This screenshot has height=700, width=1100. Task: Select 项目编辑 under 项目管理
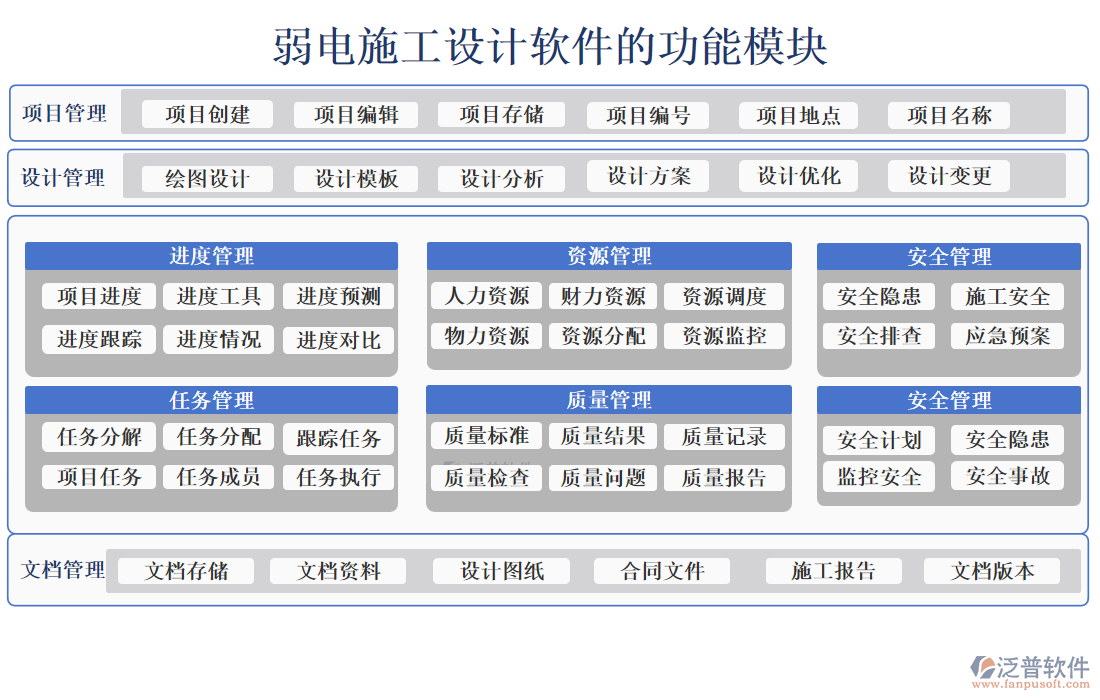[x=355, y=114]
